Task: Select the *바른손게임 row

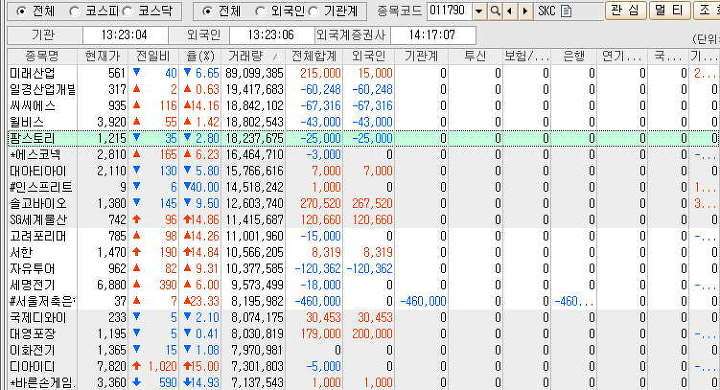Action: [363, 383]
